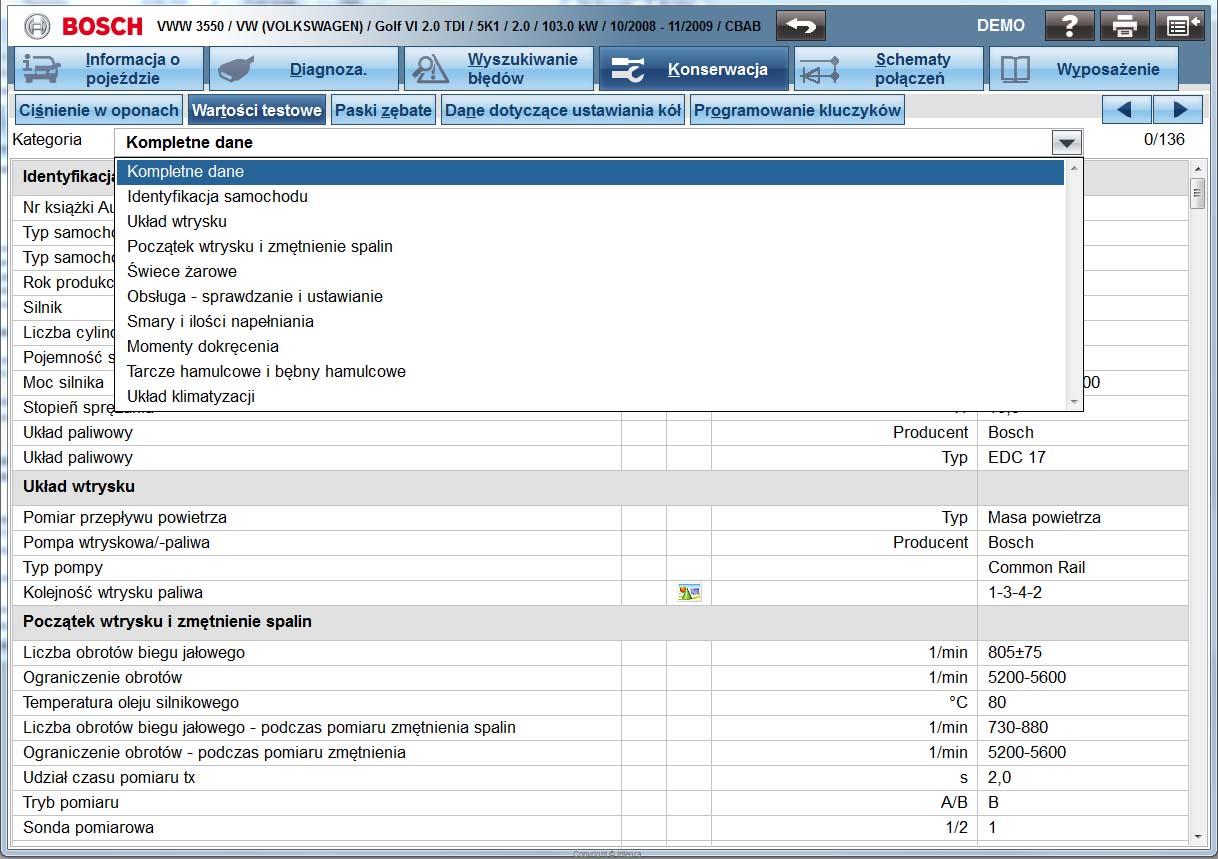Click the Pompa wtryskowa/-paliwa row label
Viewport: 1218px width, 859px height.
point(116,542)
